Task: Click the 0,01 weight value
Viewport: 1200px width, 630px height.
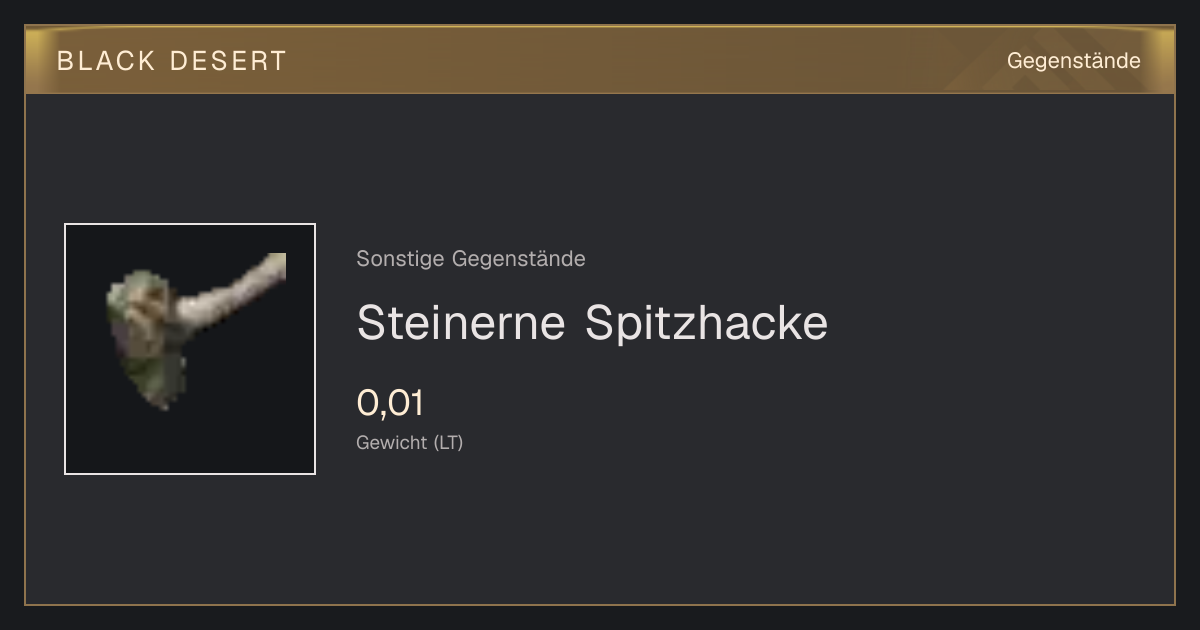Action: pyautogui.click(x=390, y=403)
